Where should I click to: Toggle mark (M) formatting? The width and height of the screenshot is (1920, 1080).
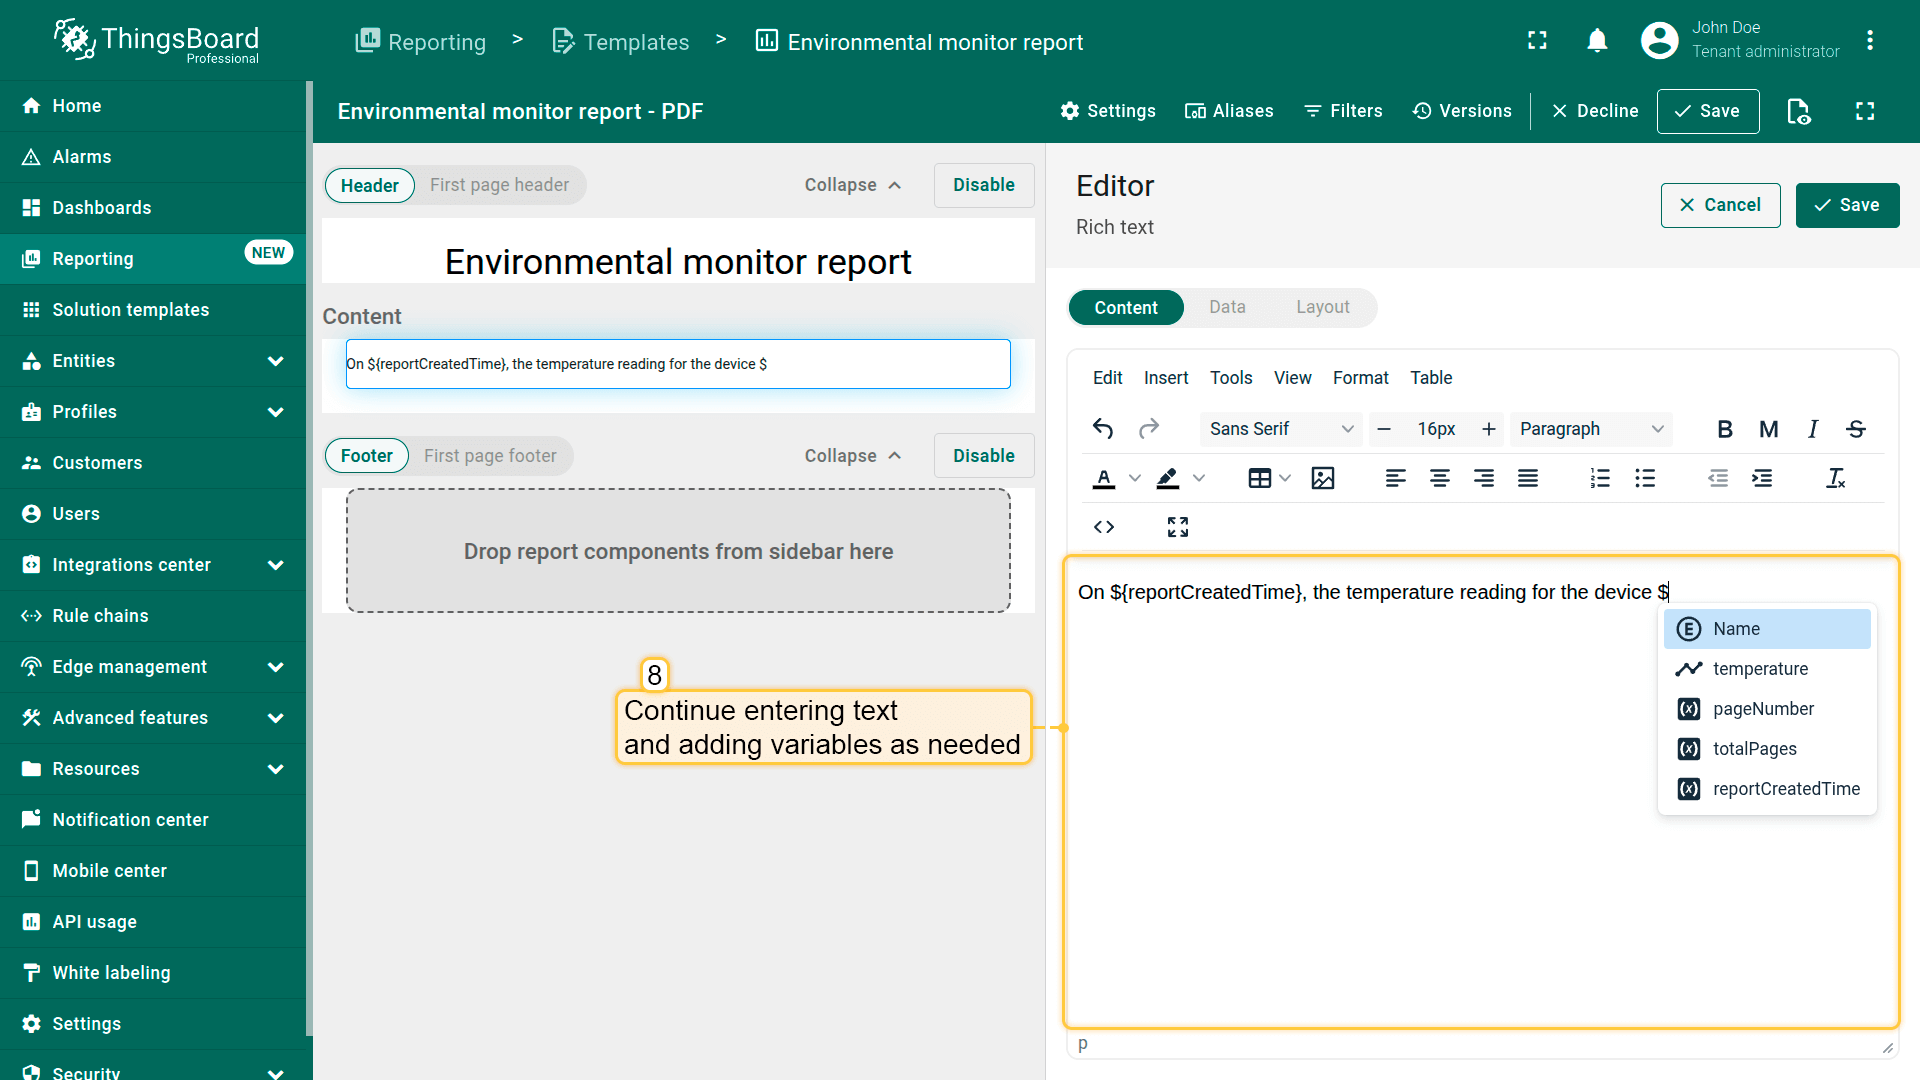click(x=1768, y=429)
